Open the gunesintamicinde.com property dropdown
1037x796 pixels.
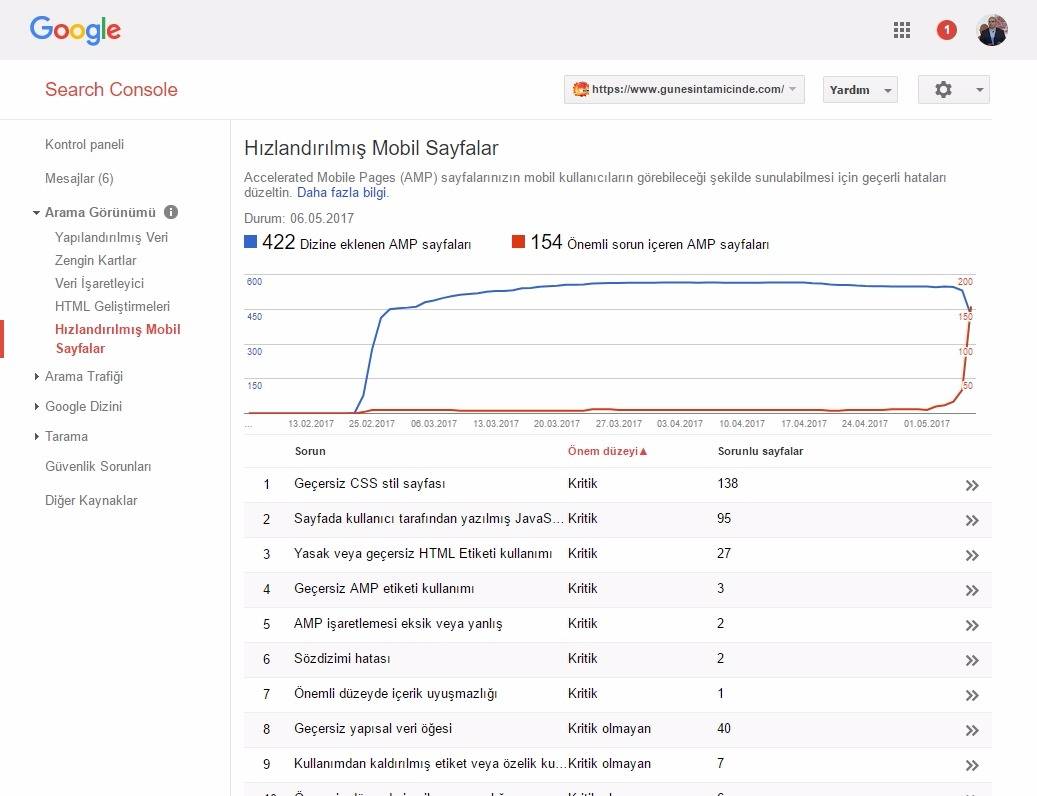click(x=684, y=89)
